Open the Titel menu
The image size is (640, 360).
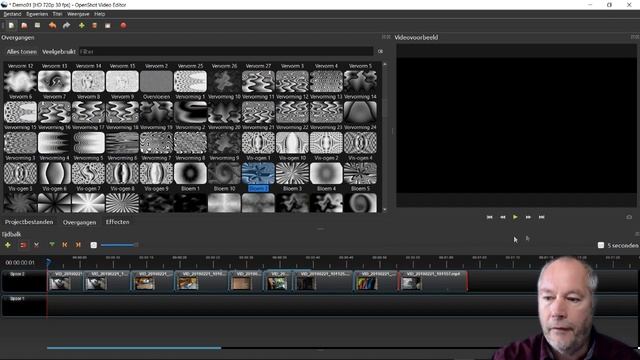[x=57, y=14]
